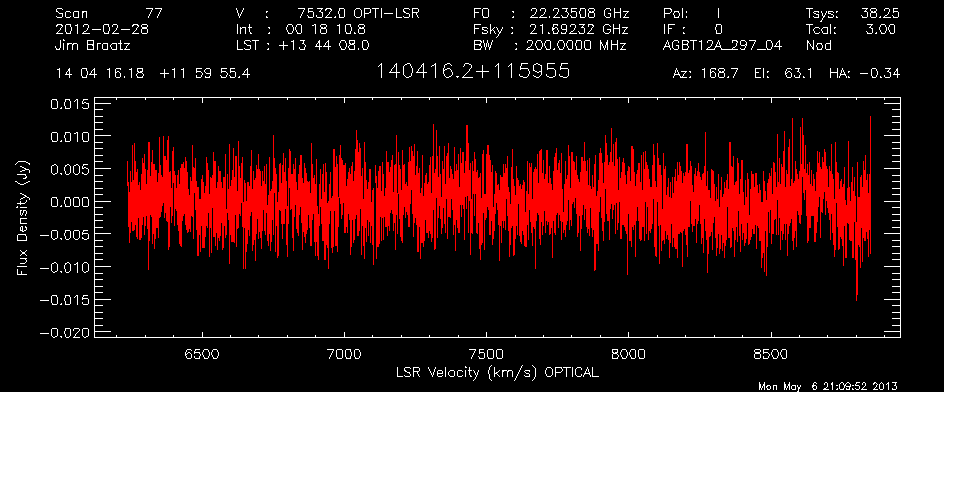Click the 7500 x-axis tick label
Screen dimensions: 962x490
coord(486,354)
